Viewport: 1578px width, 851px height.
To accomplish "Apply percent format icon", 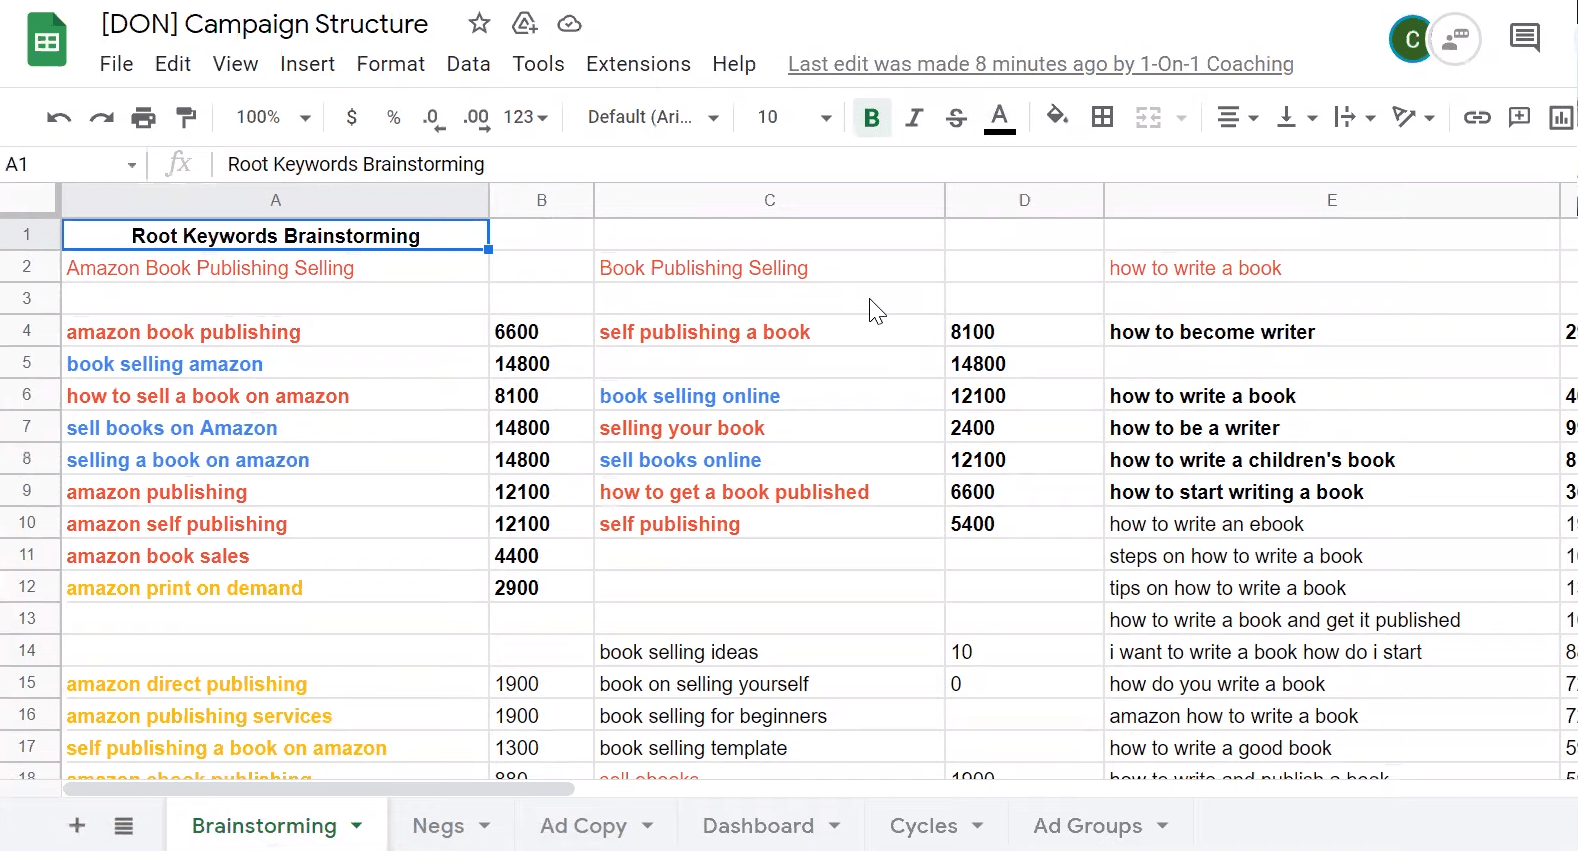I will 394,117.
